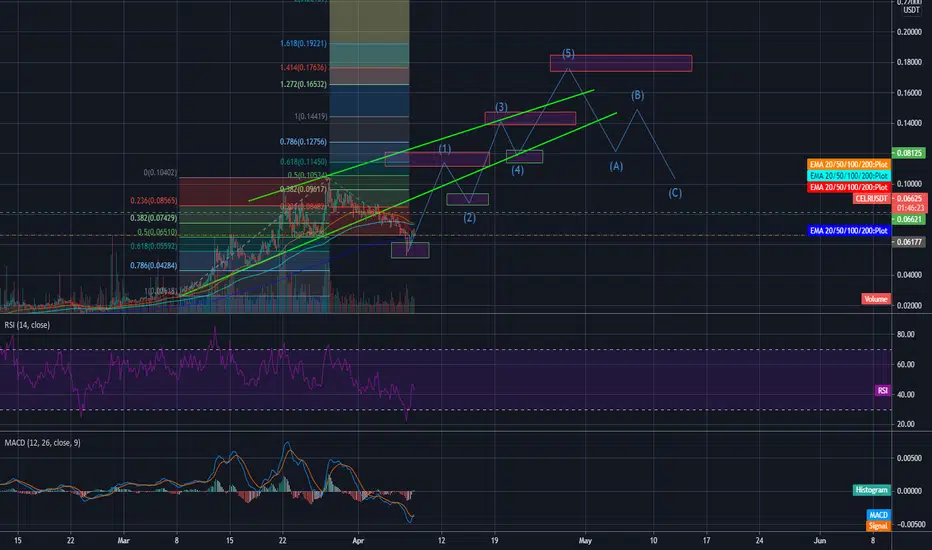Select the purple target box at wave (5)

click(621, 63)
